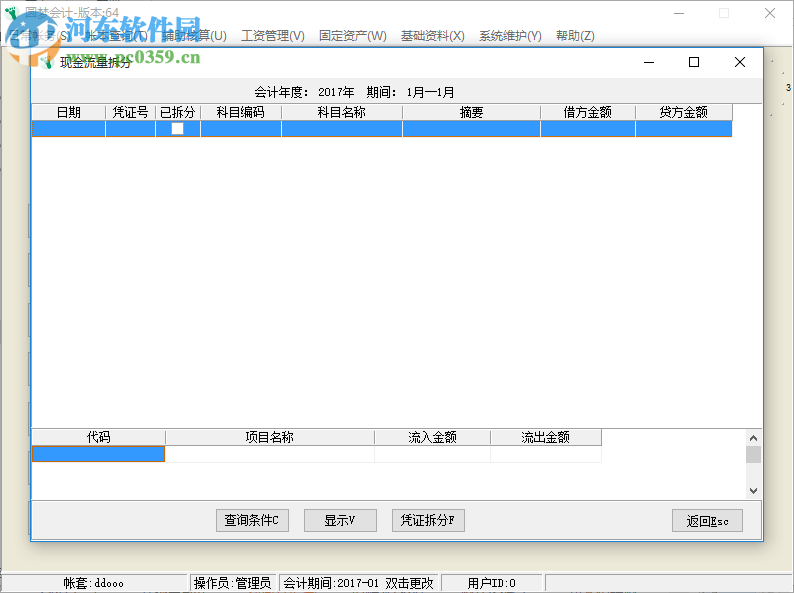794x593 pixels.
Task: Click the 帐套:ddooo status bar entry
Action: tap(94, 583)
